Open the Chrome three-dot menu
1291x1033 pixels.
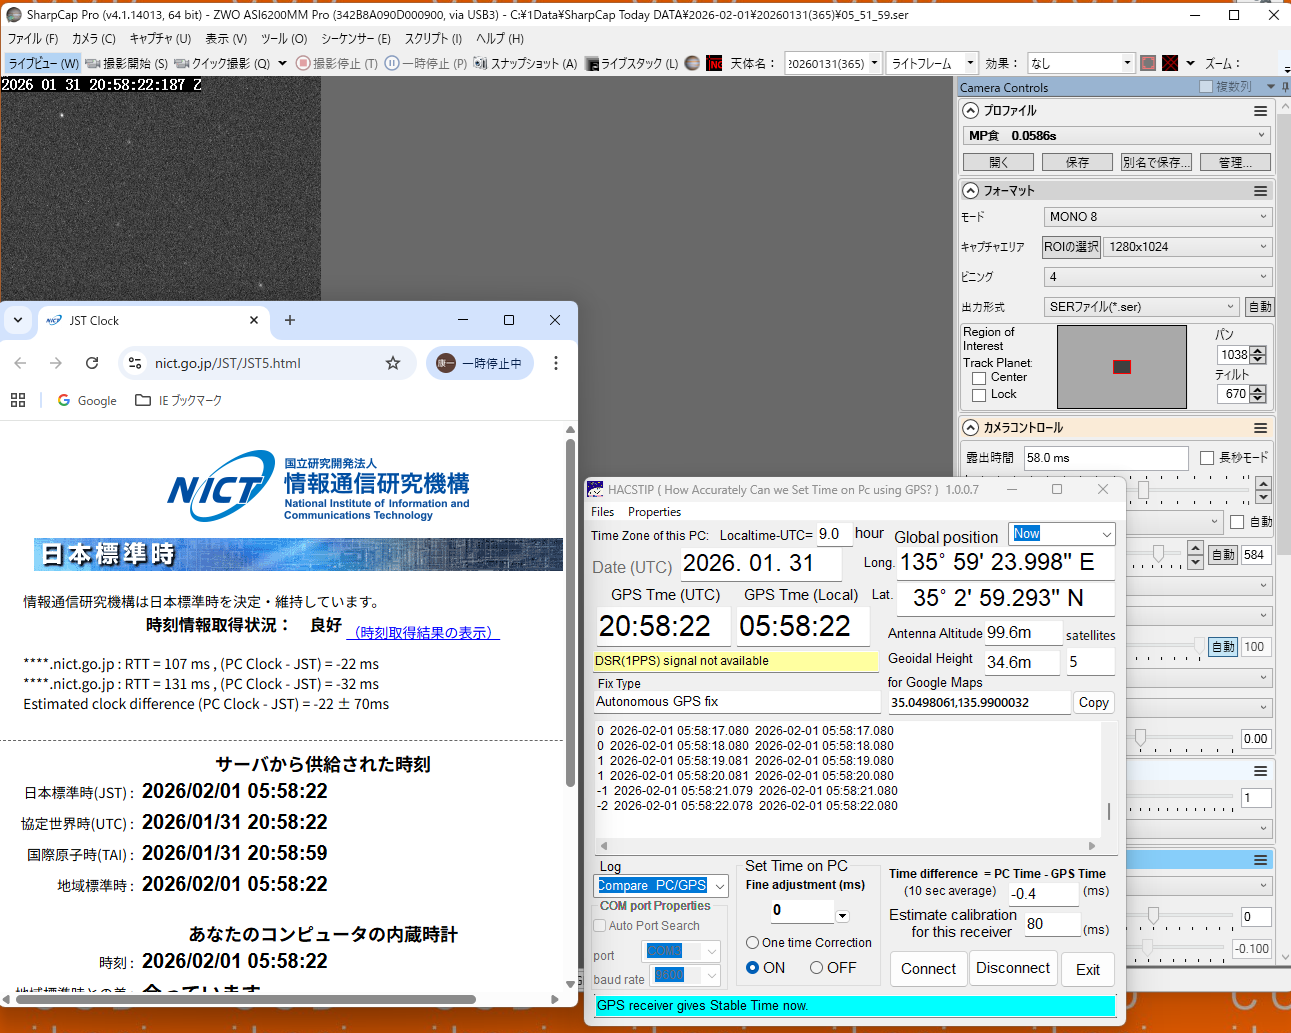[x=556, y=363]
